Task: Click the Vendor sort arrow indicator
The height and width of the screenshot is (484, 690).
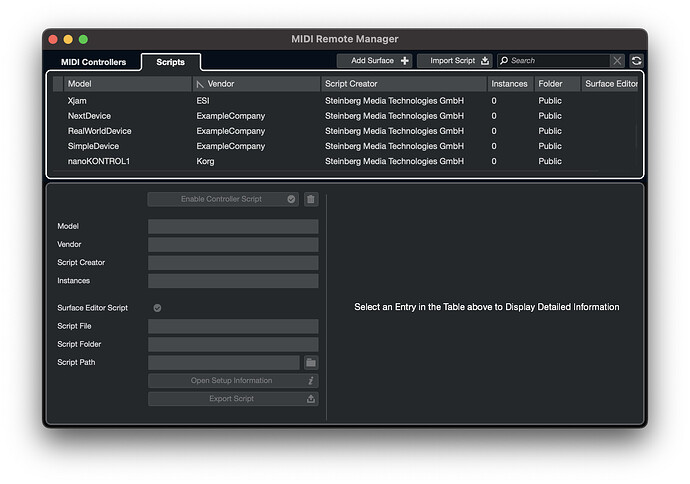Action: pos(200,84)
